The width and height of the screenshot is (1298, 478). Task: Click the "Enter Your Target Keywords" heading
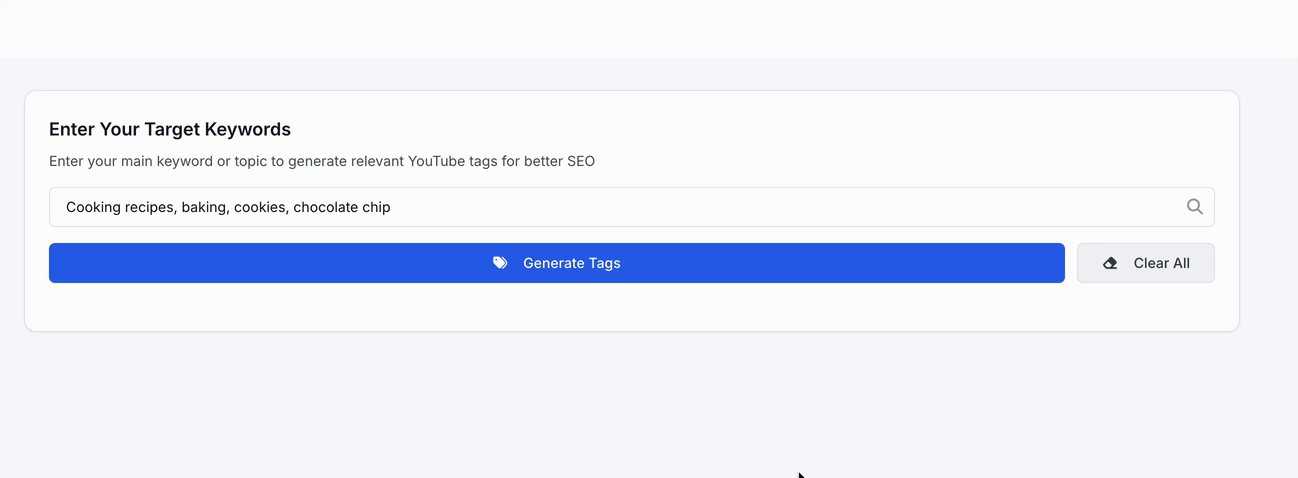click(170, 129)
